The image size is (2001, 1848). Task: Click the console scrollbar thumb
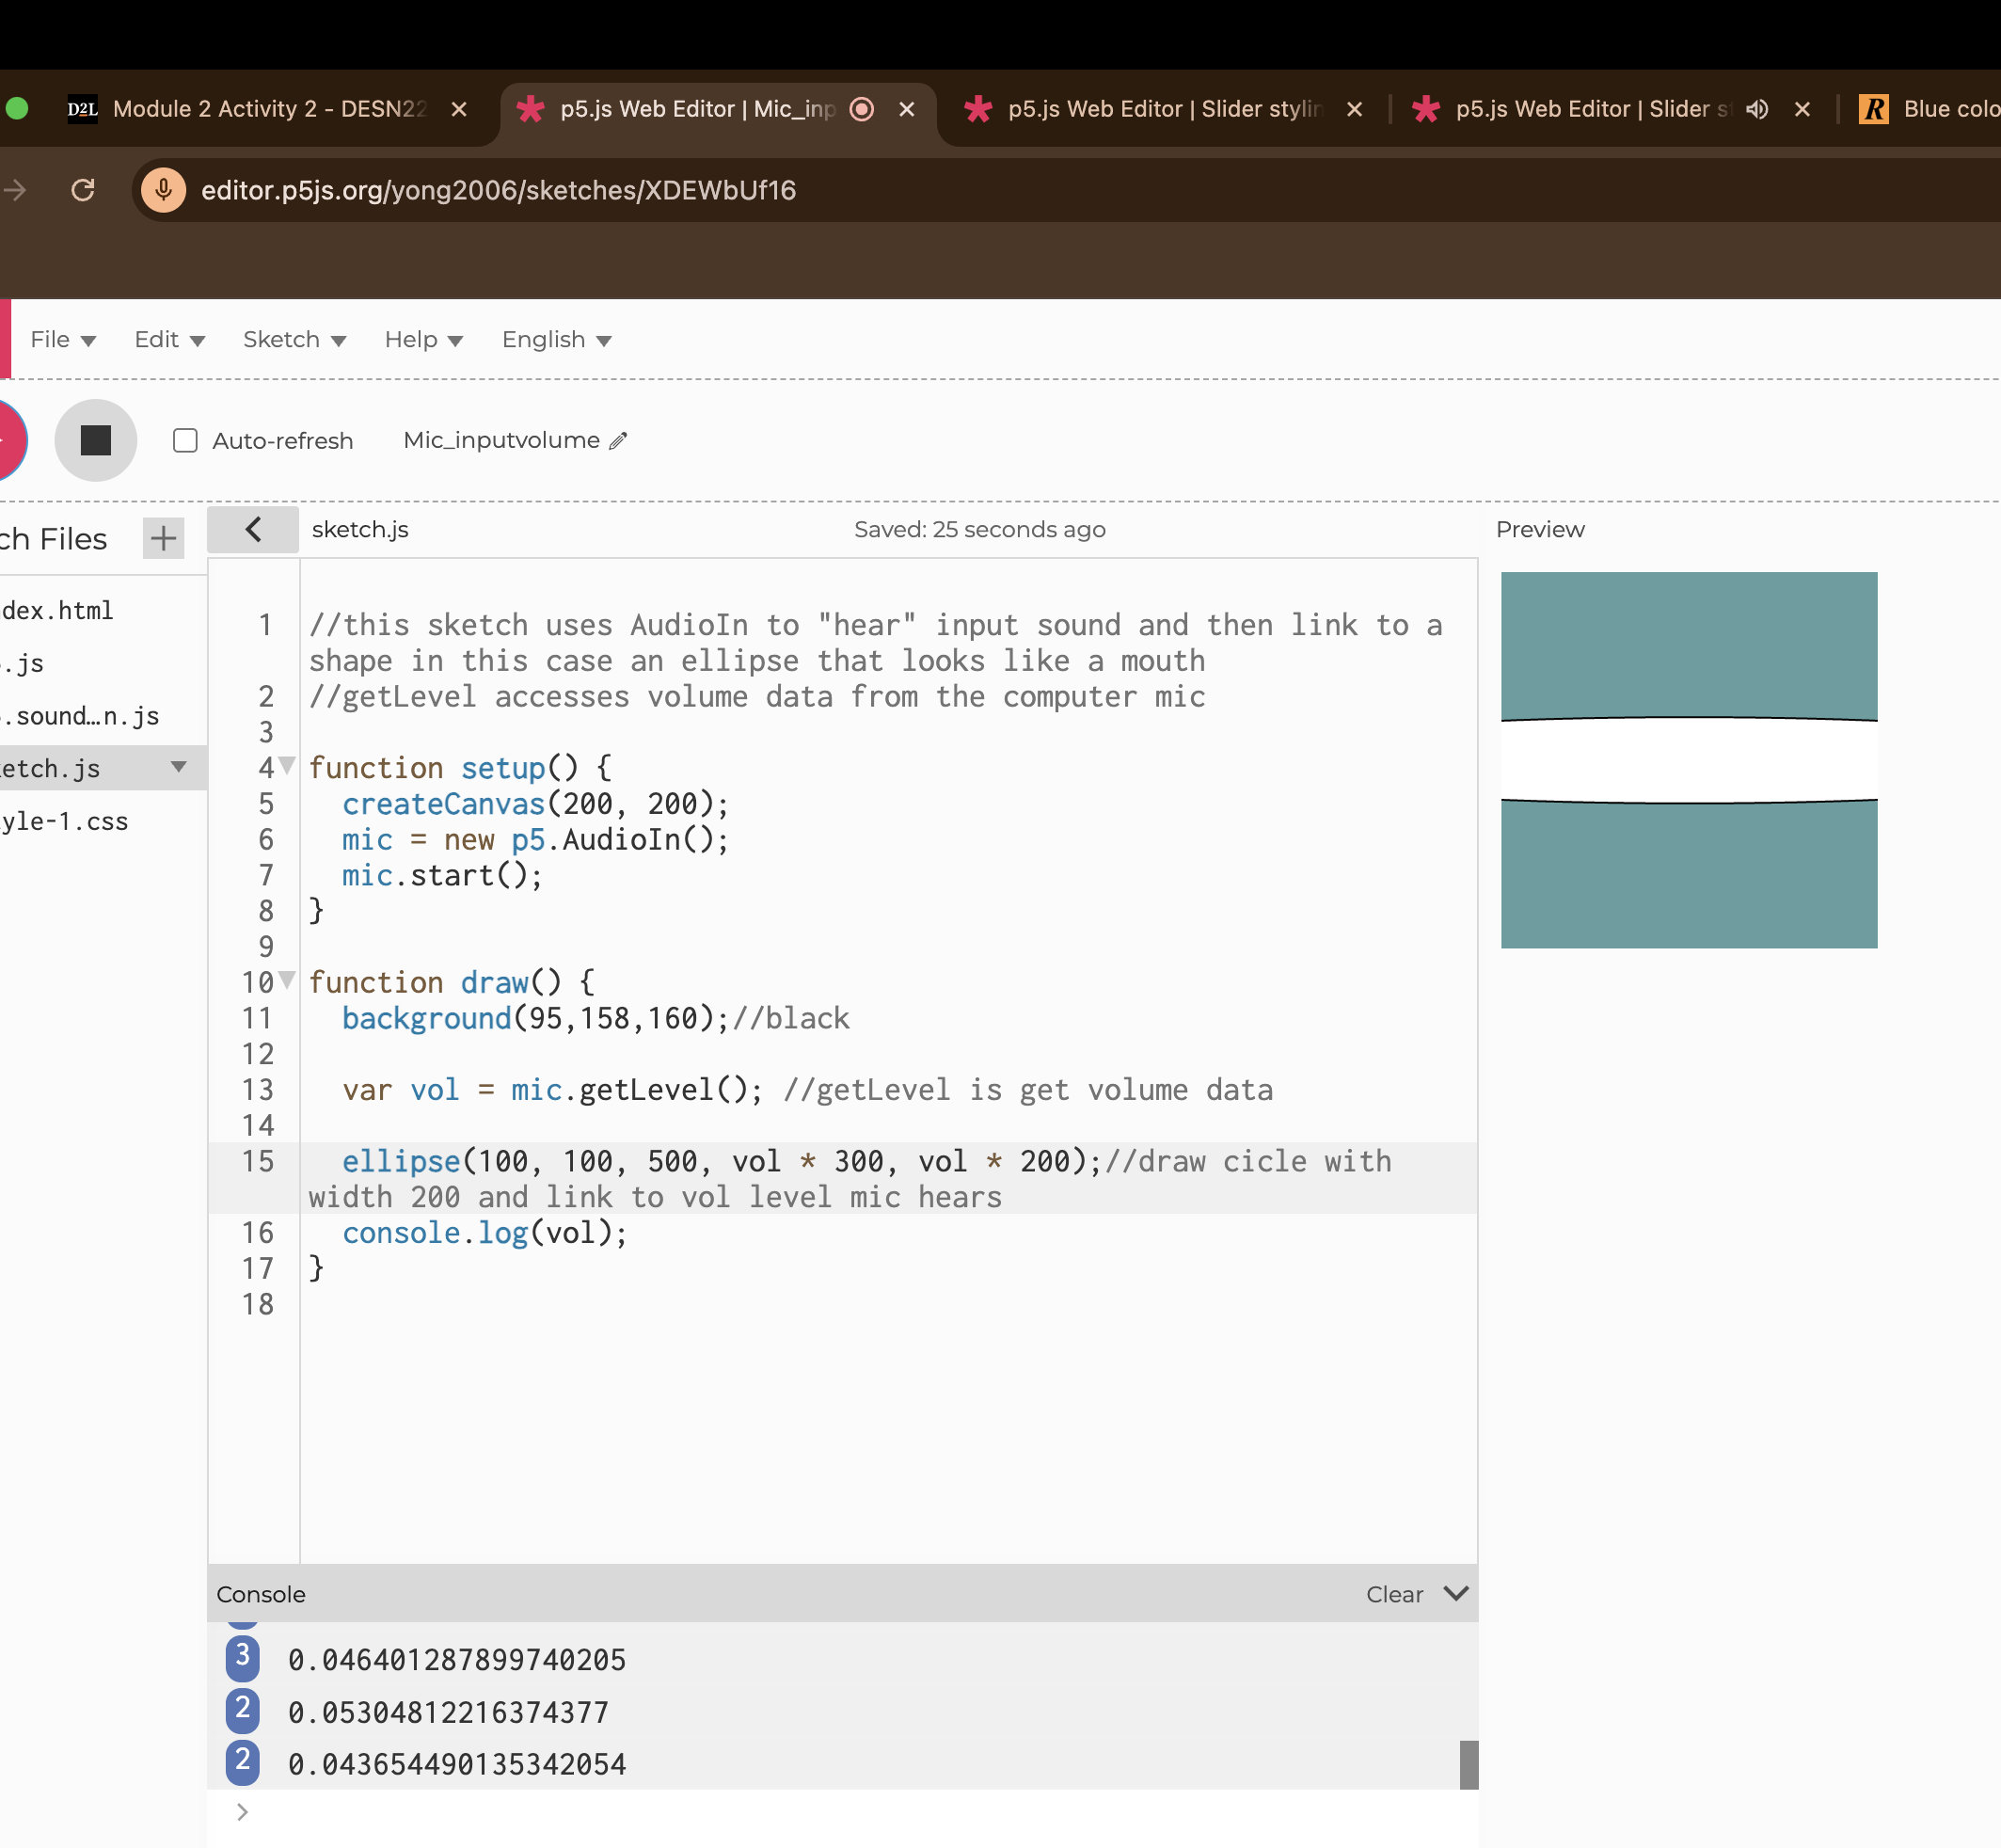pyautogui.click(x=1468, y=1764)
